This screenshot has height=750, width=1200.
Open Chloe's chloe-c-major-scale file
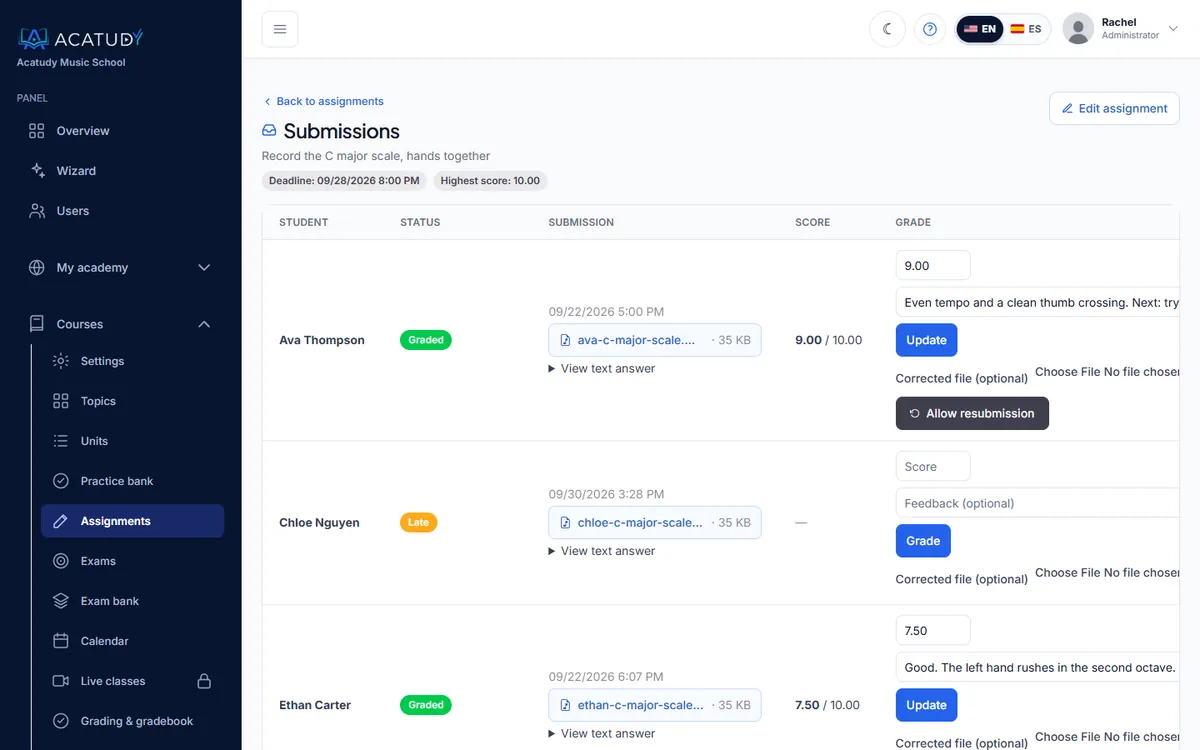tap(655, 522)
